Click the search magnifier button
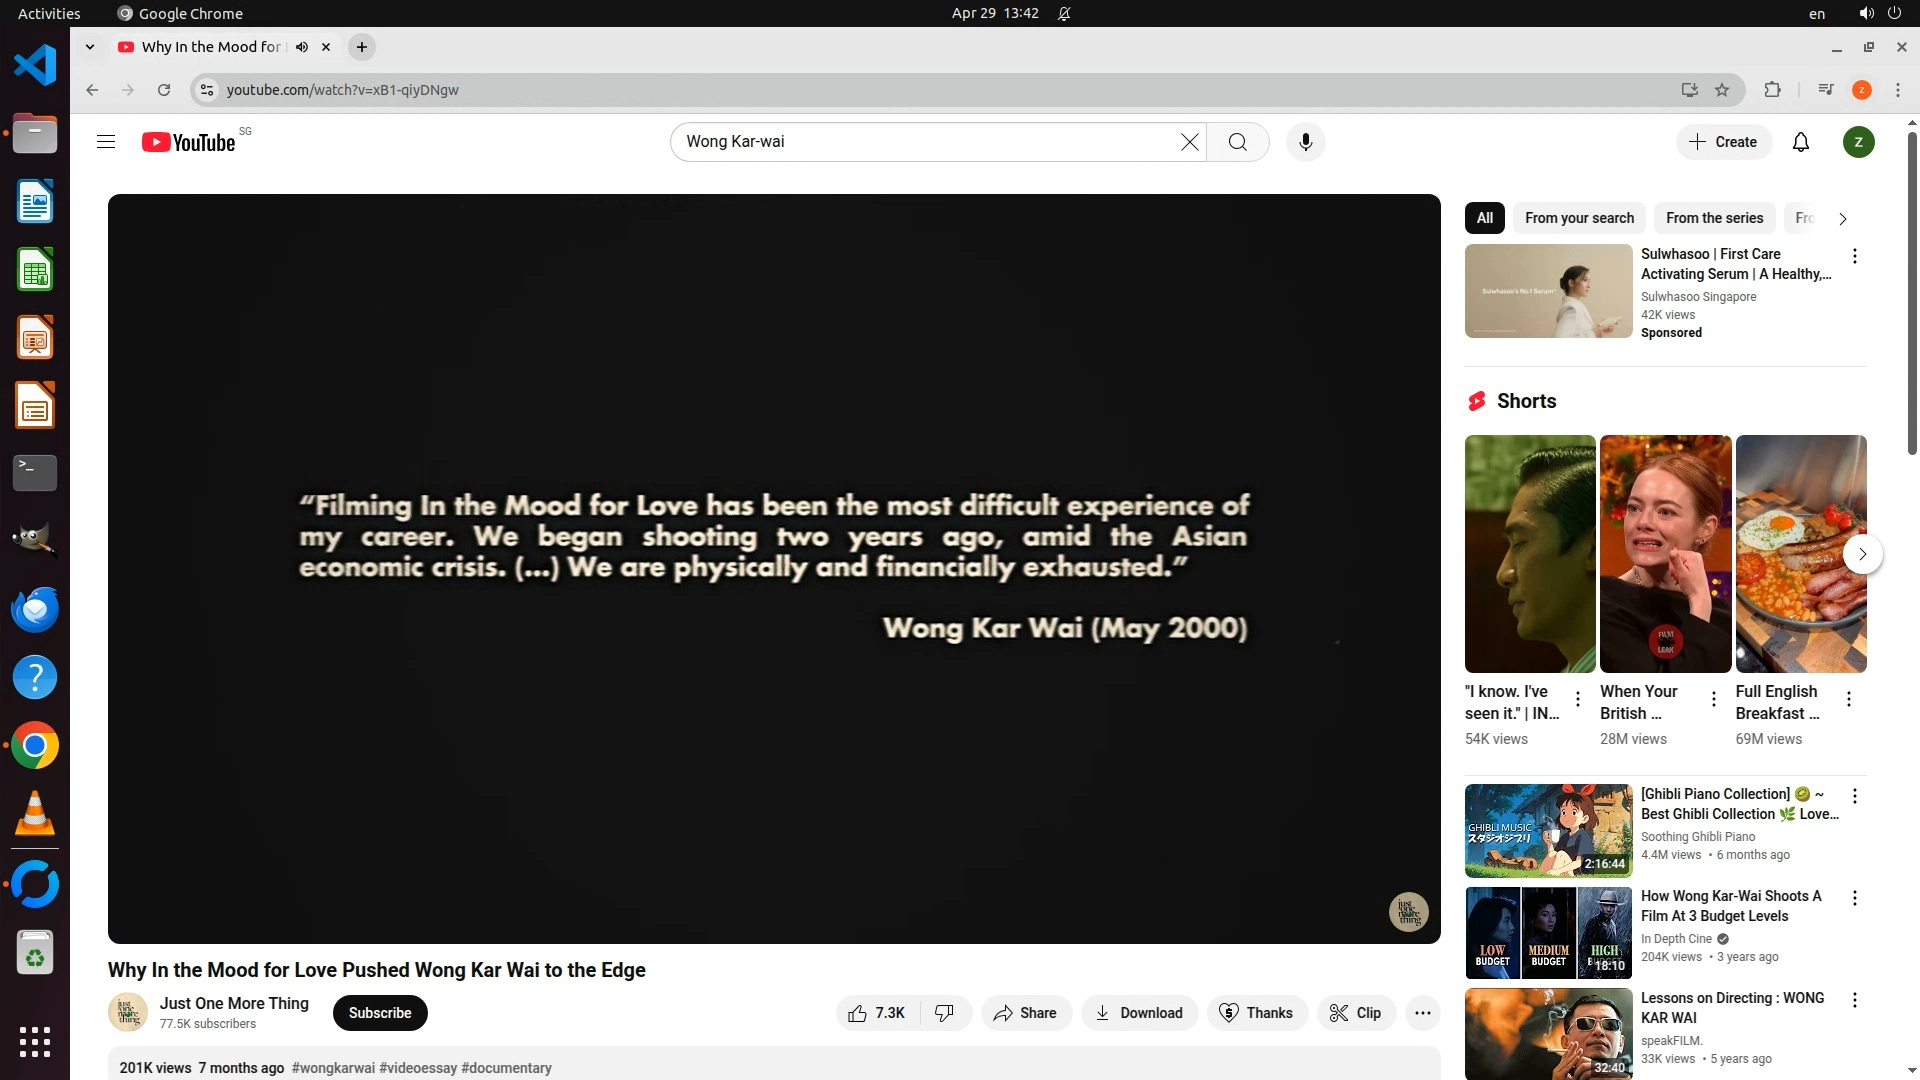Viewport: 1920px width, 1080px height. coord(1237,142)
